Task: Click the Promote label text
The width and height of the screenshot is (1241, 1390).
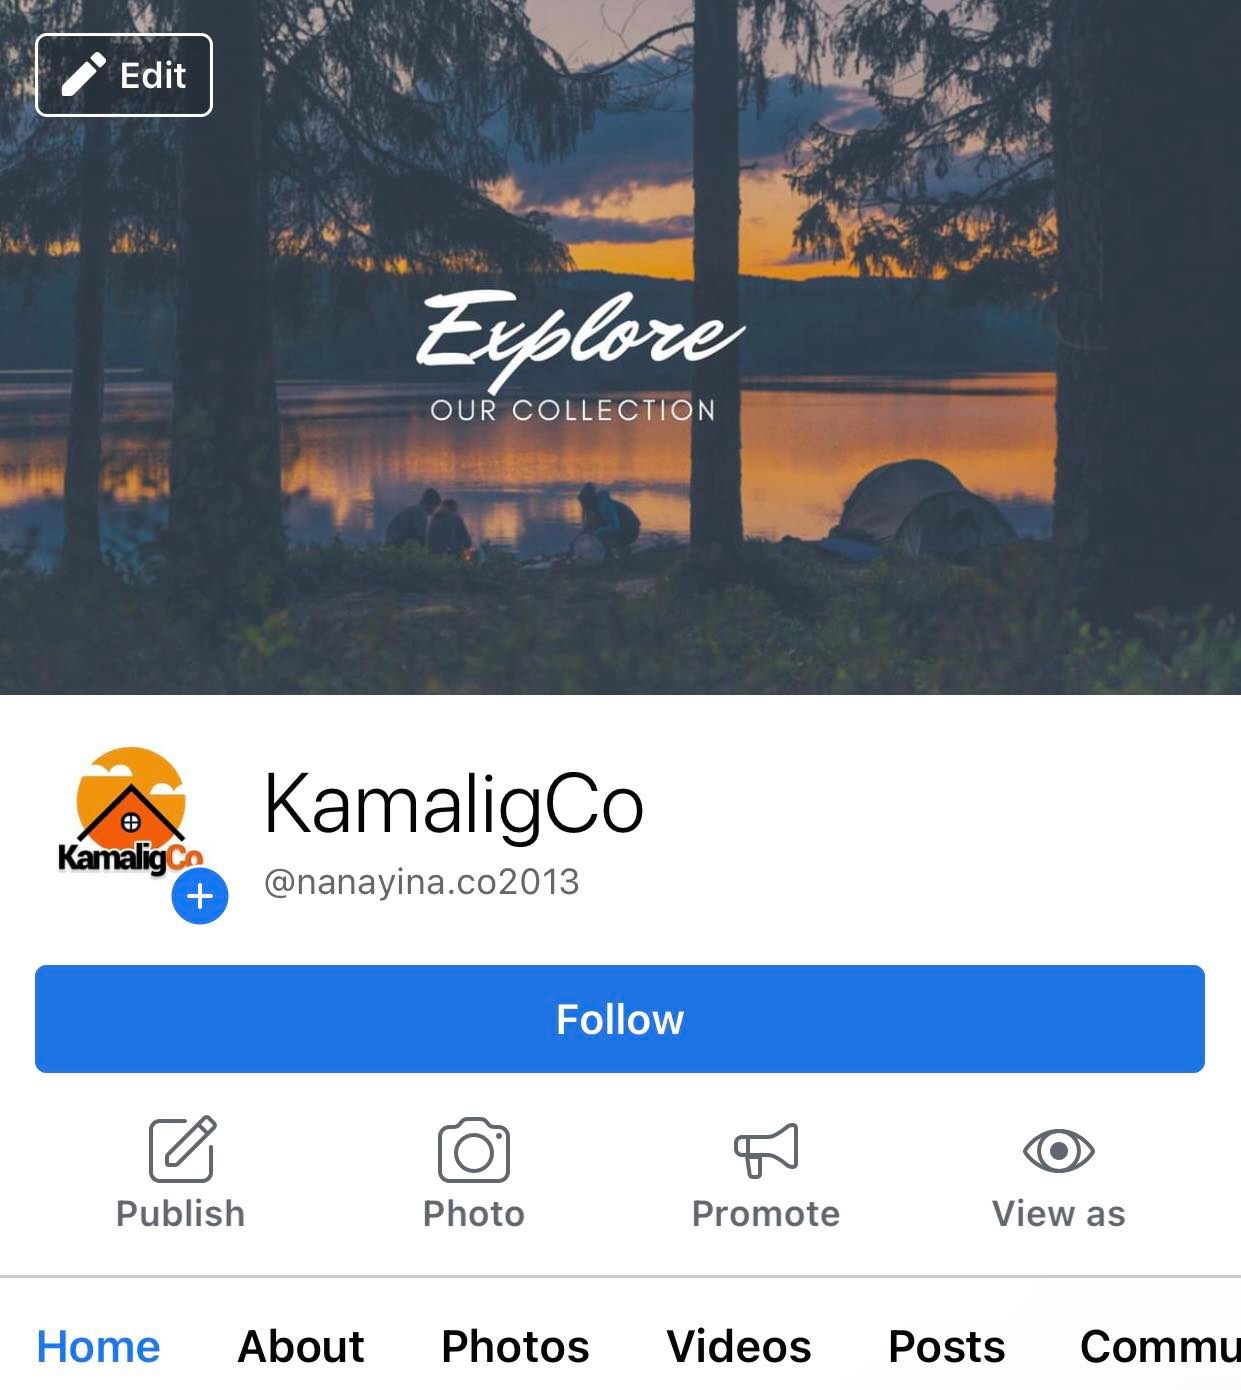Action: [766, 1213]
